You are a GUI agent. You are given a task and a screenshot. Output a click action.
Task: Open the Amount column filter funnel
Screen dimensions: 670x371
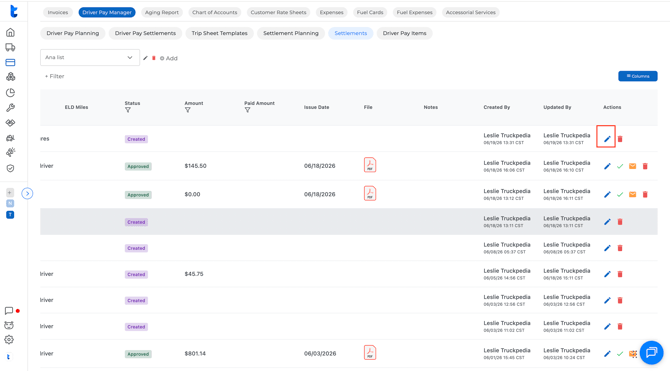188,110
